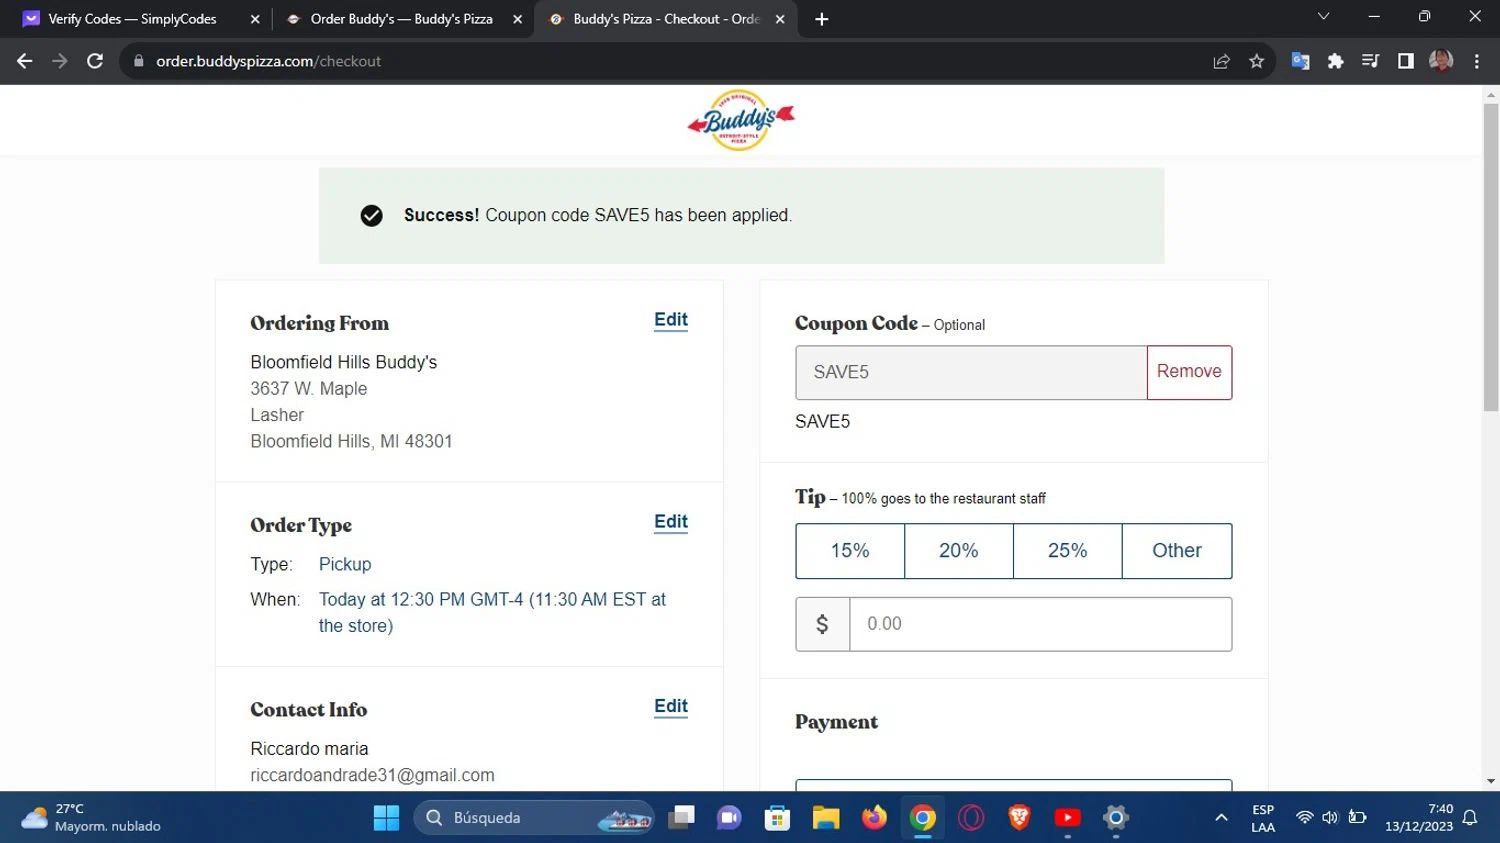Open the volume speaker icon

[1330, 818]
